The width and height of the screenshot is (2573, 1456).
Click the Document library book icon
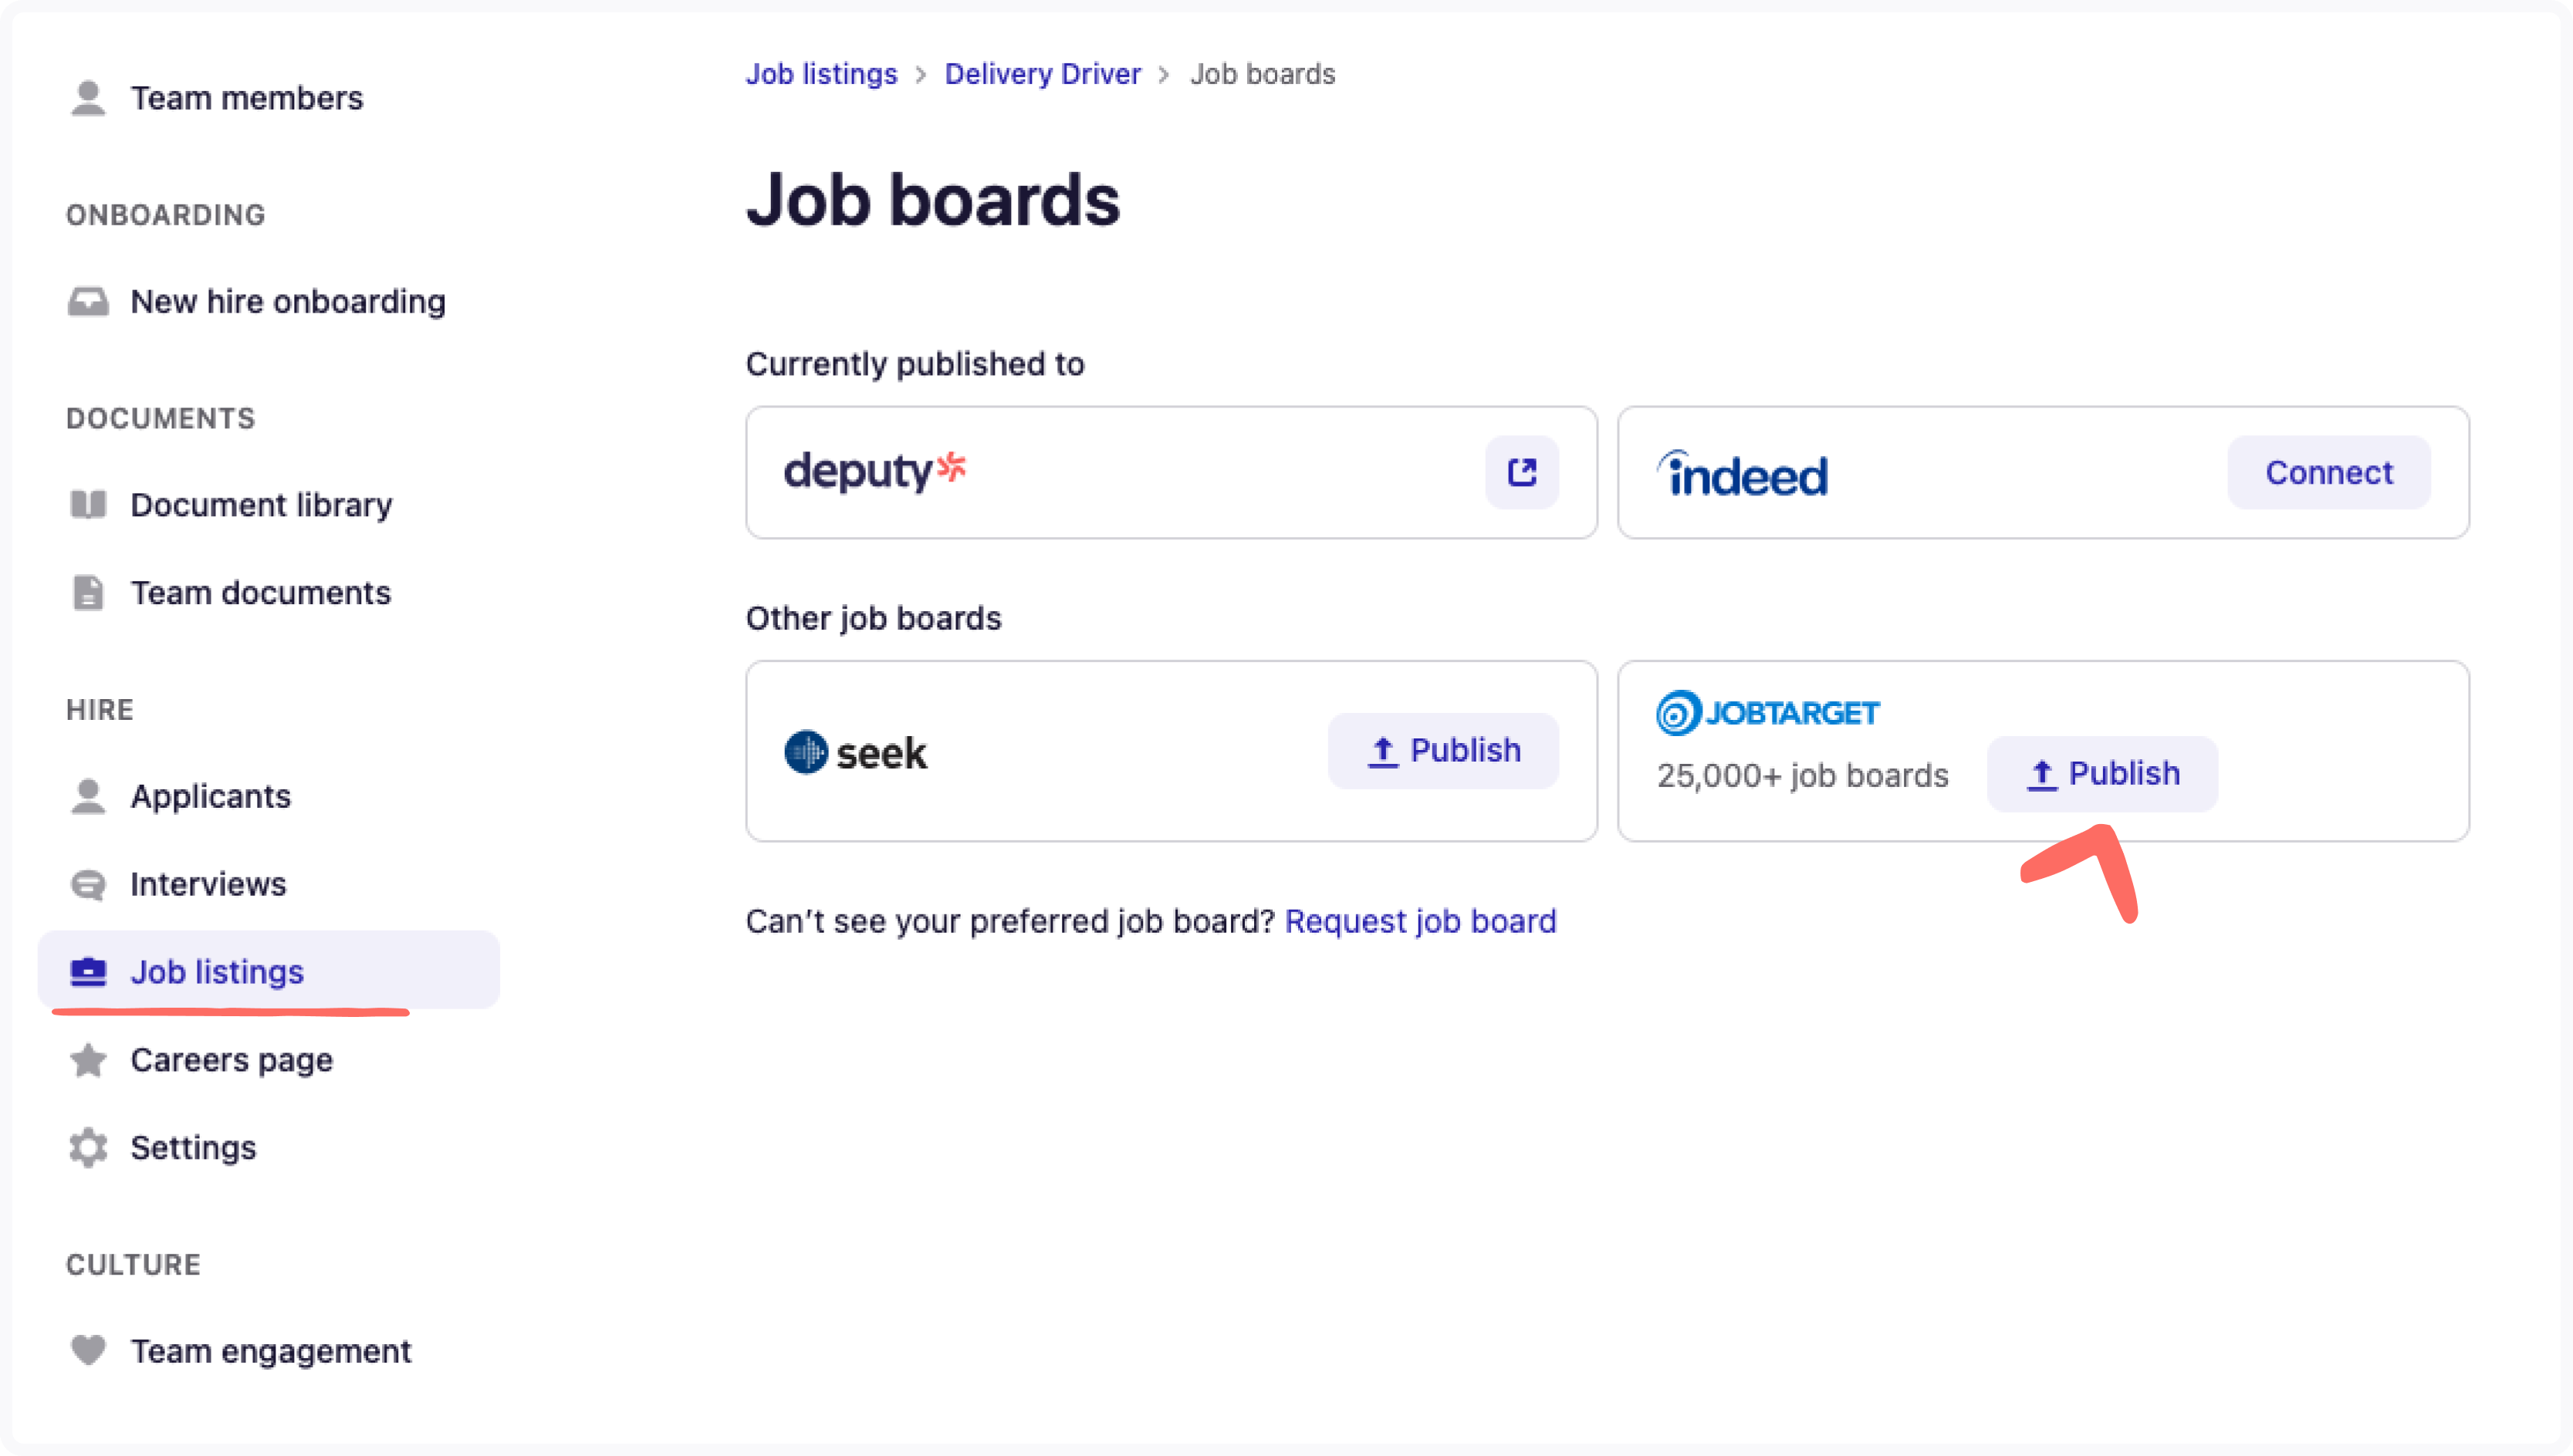(x=88, y=504)
